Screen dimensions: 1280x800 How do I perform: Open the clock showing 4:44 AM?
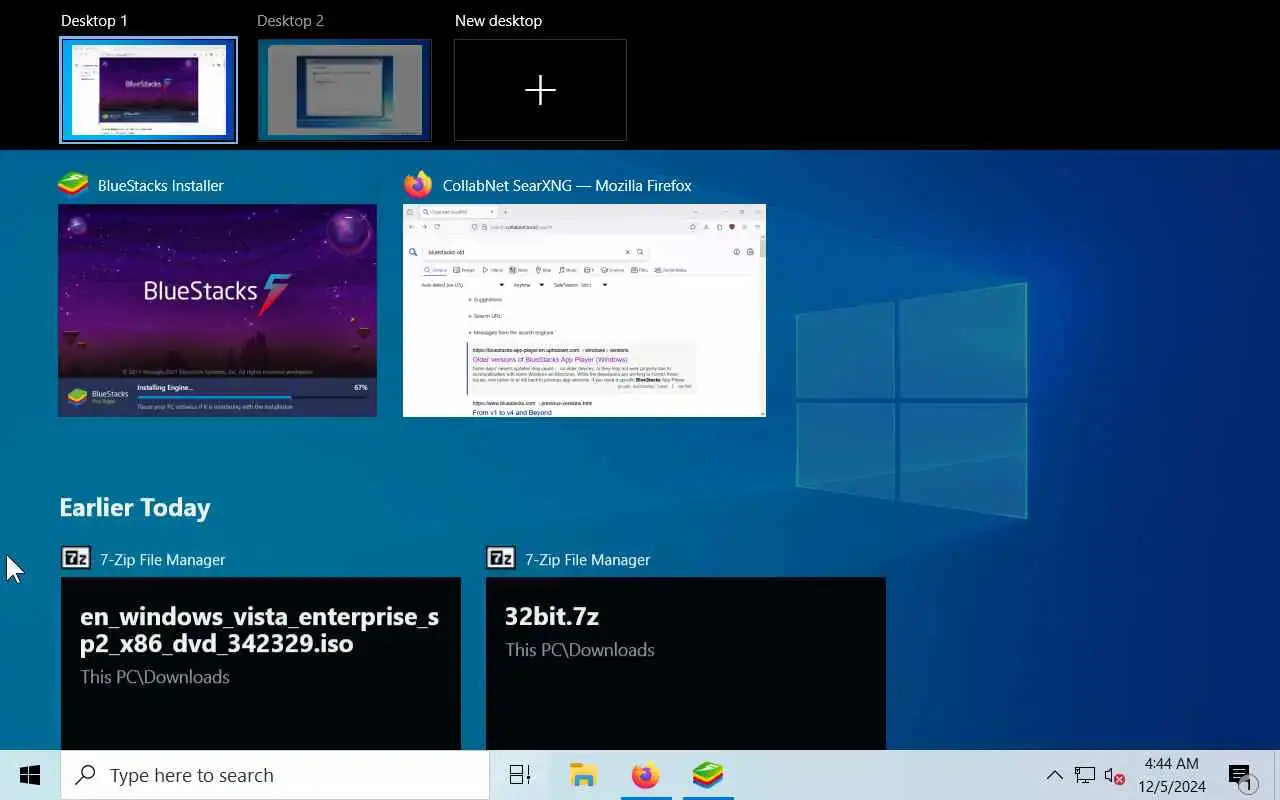[x=1172, y=775]
